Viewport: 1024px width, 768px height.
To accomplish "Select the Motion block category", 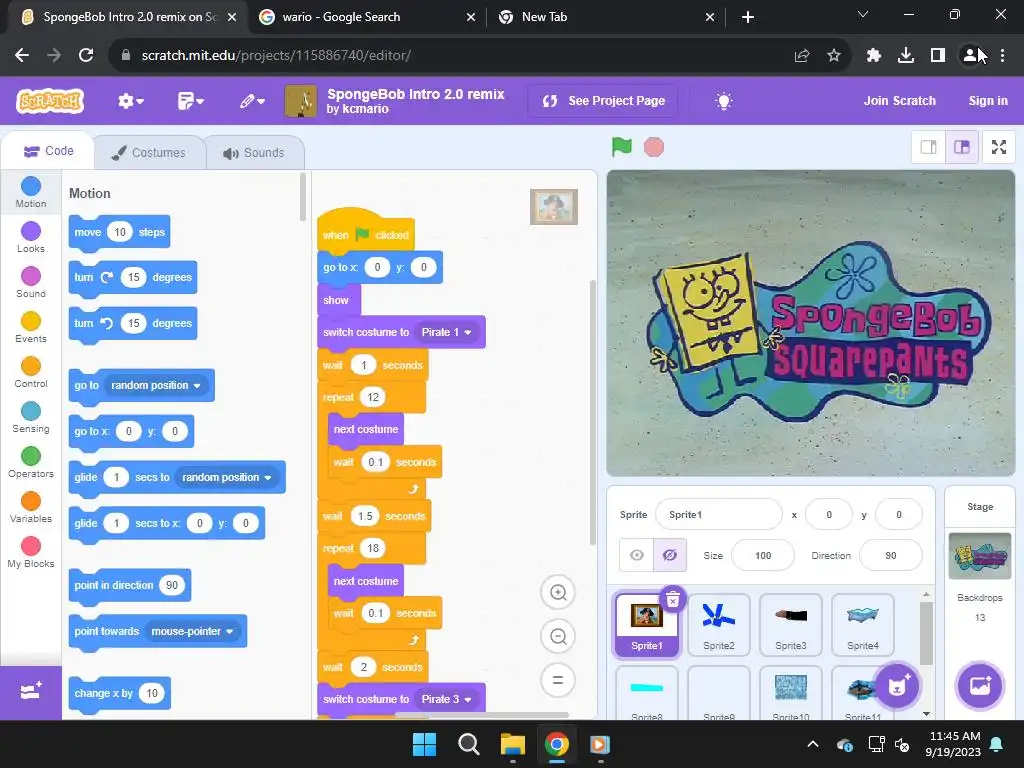I will click(x=31, y=192).
